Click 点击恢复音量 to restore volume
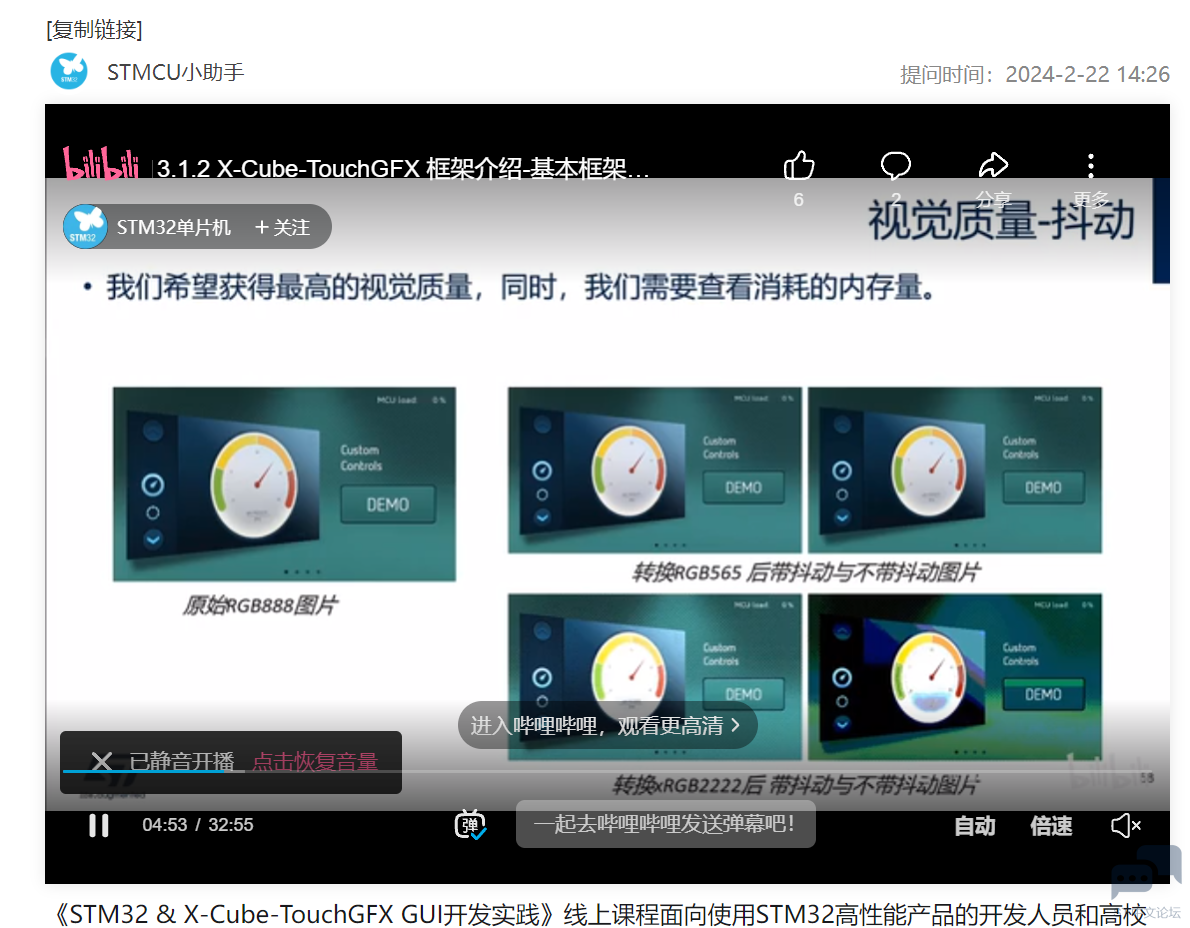The width and height of the screenshot is (1190, 928). click(x=315, y=761)
